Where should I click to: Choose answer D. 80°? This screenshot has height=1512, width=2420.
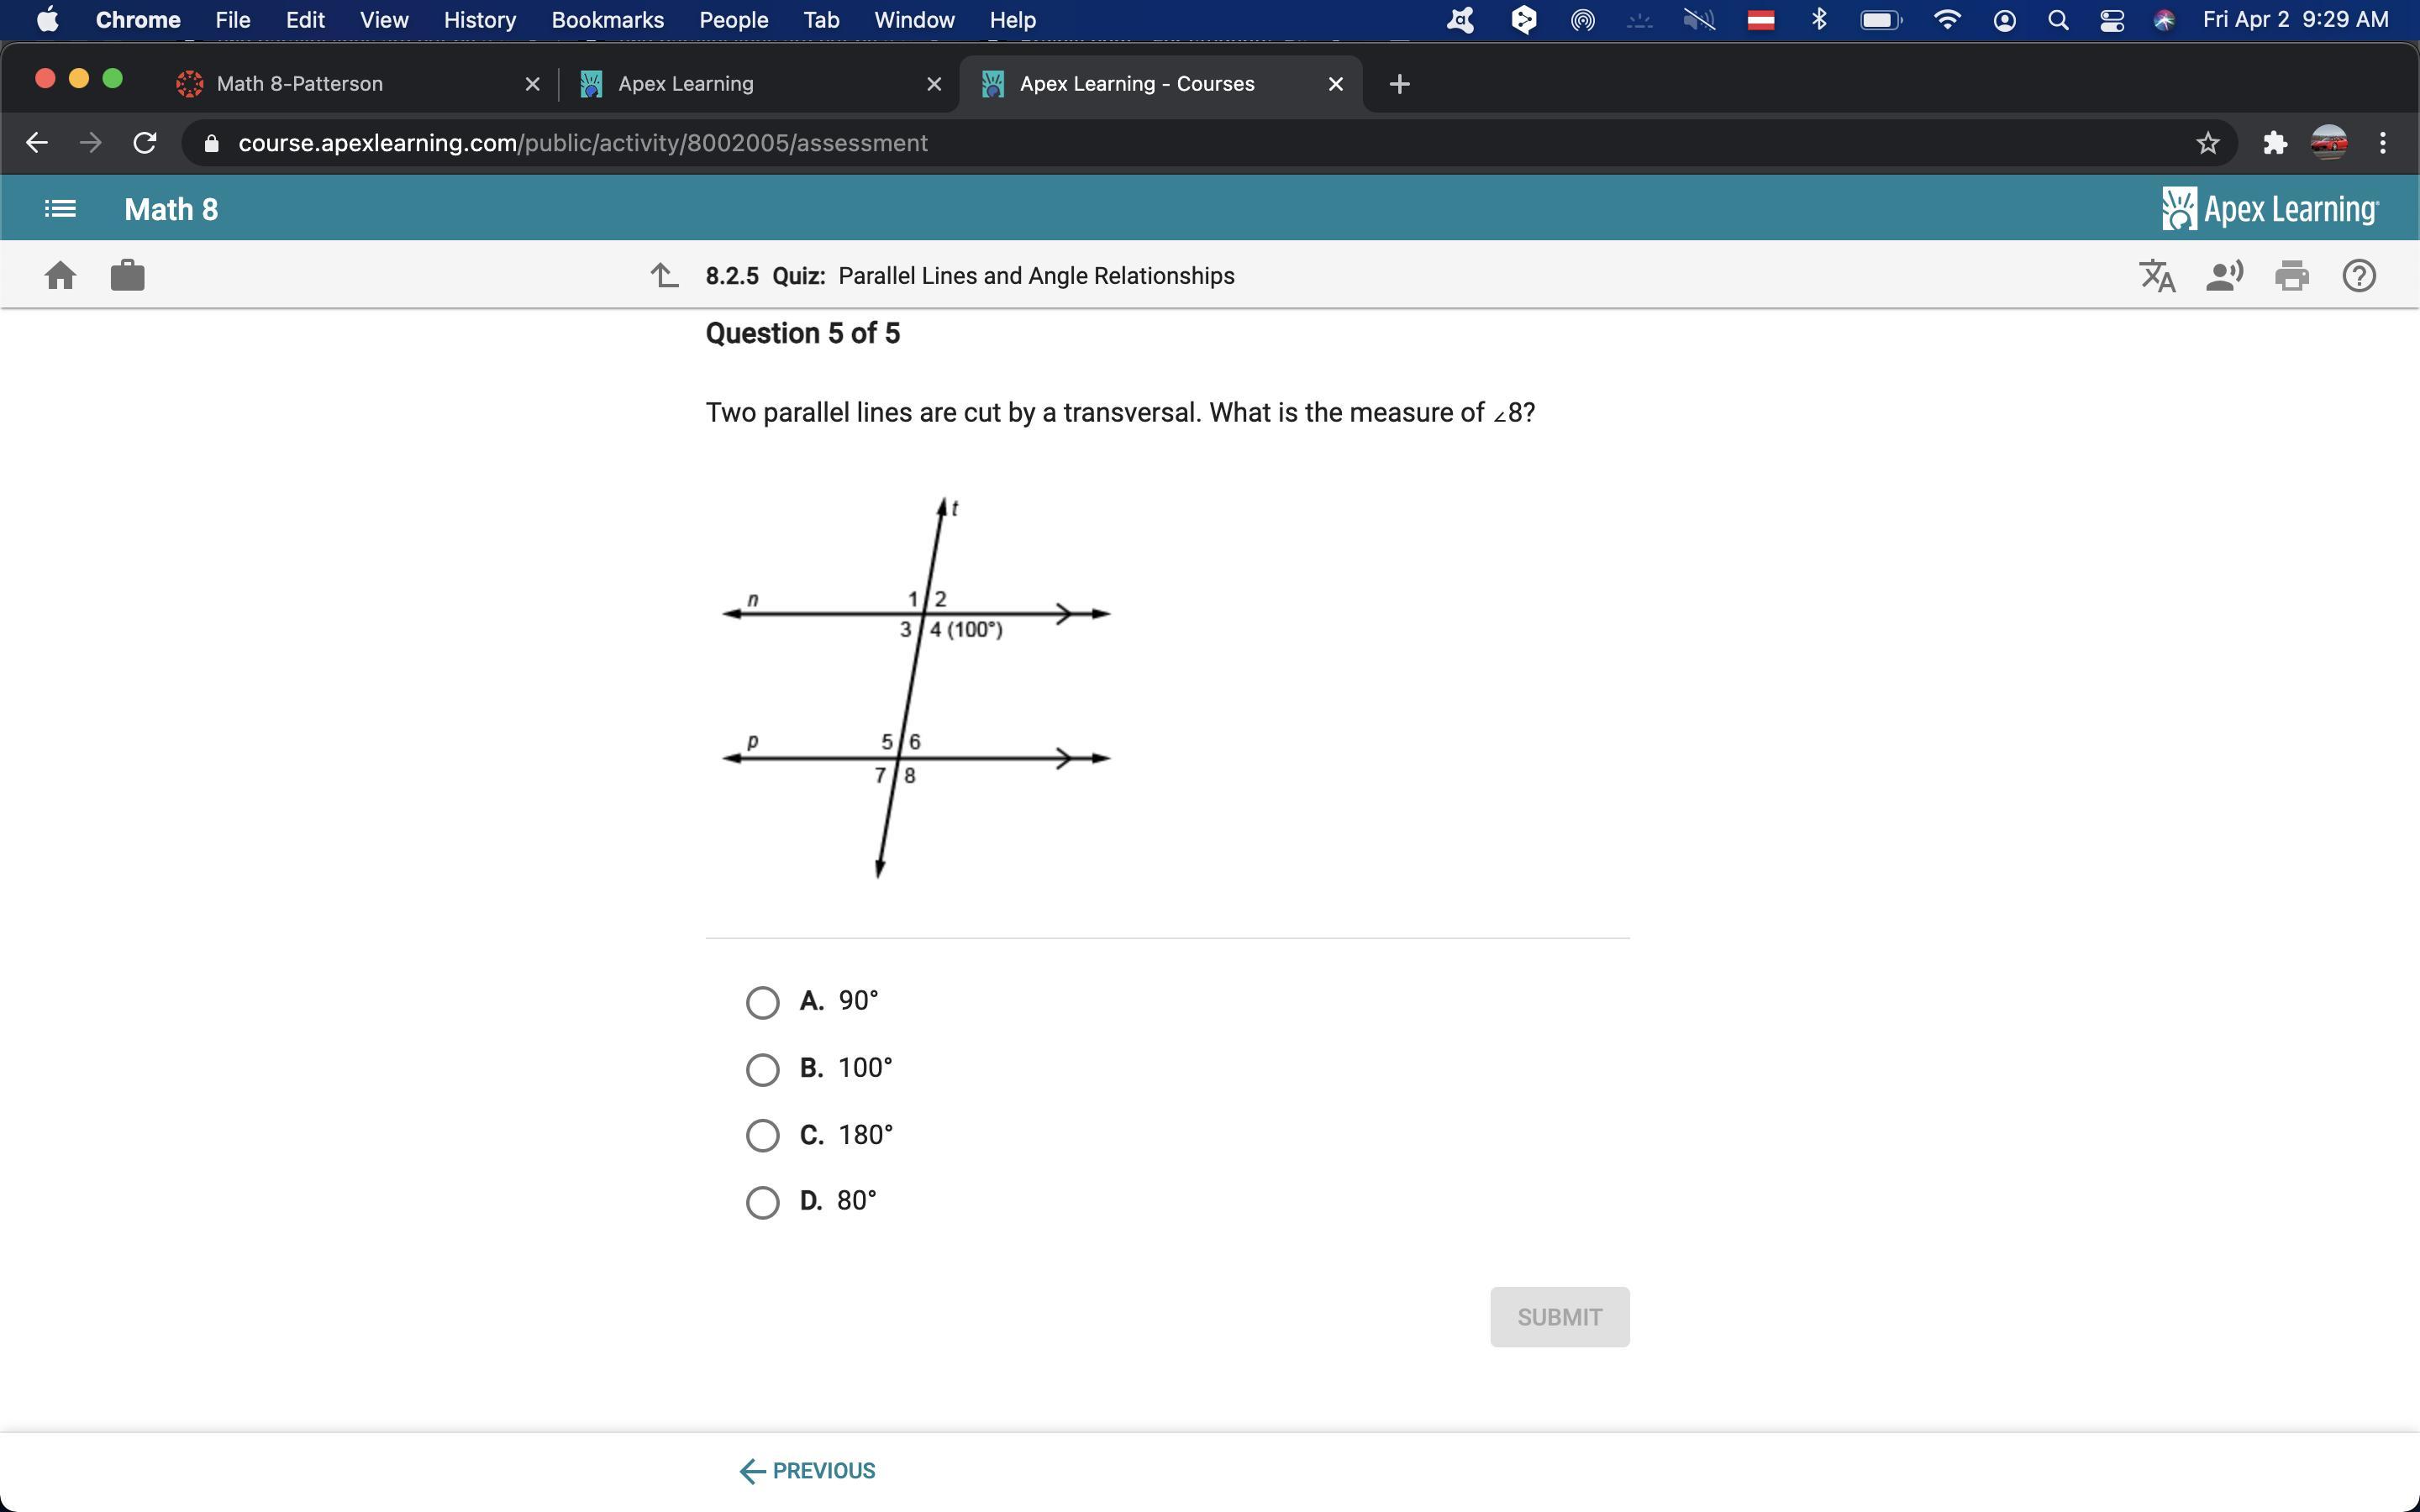pos(763,1202)
